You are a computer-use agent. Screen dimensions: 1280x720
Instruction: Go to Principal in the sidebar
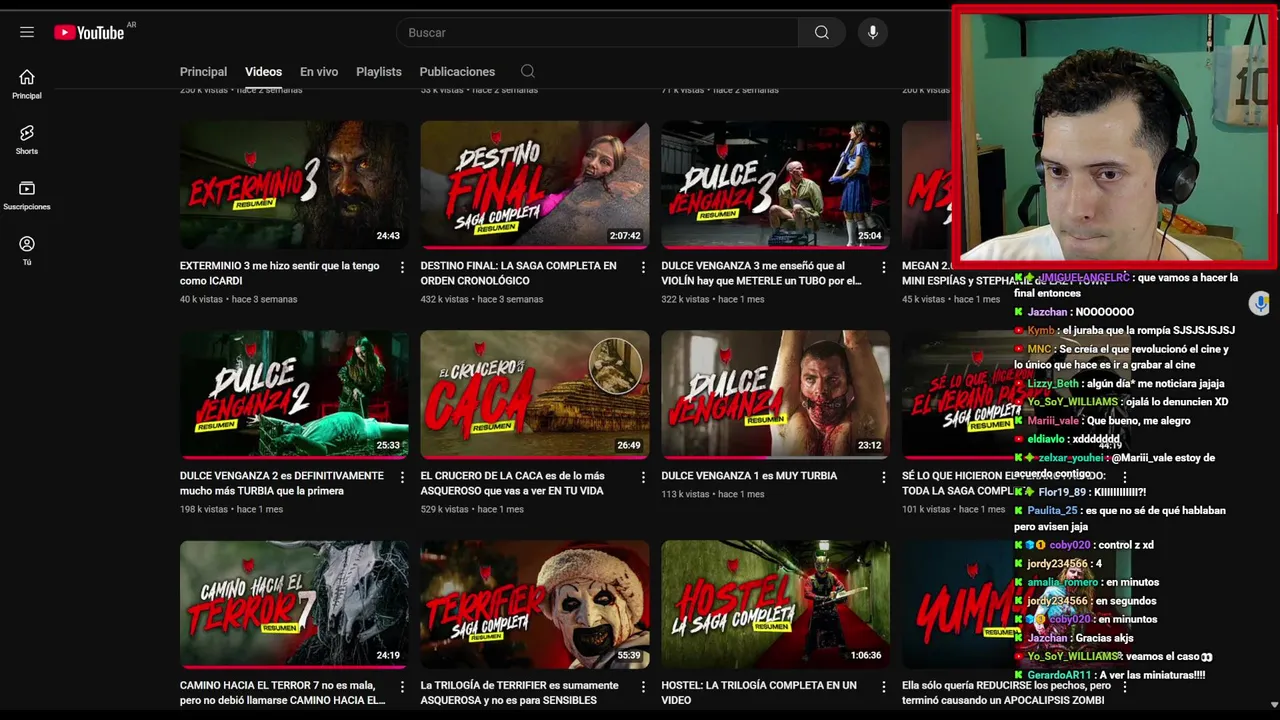[x=27, y=85]
